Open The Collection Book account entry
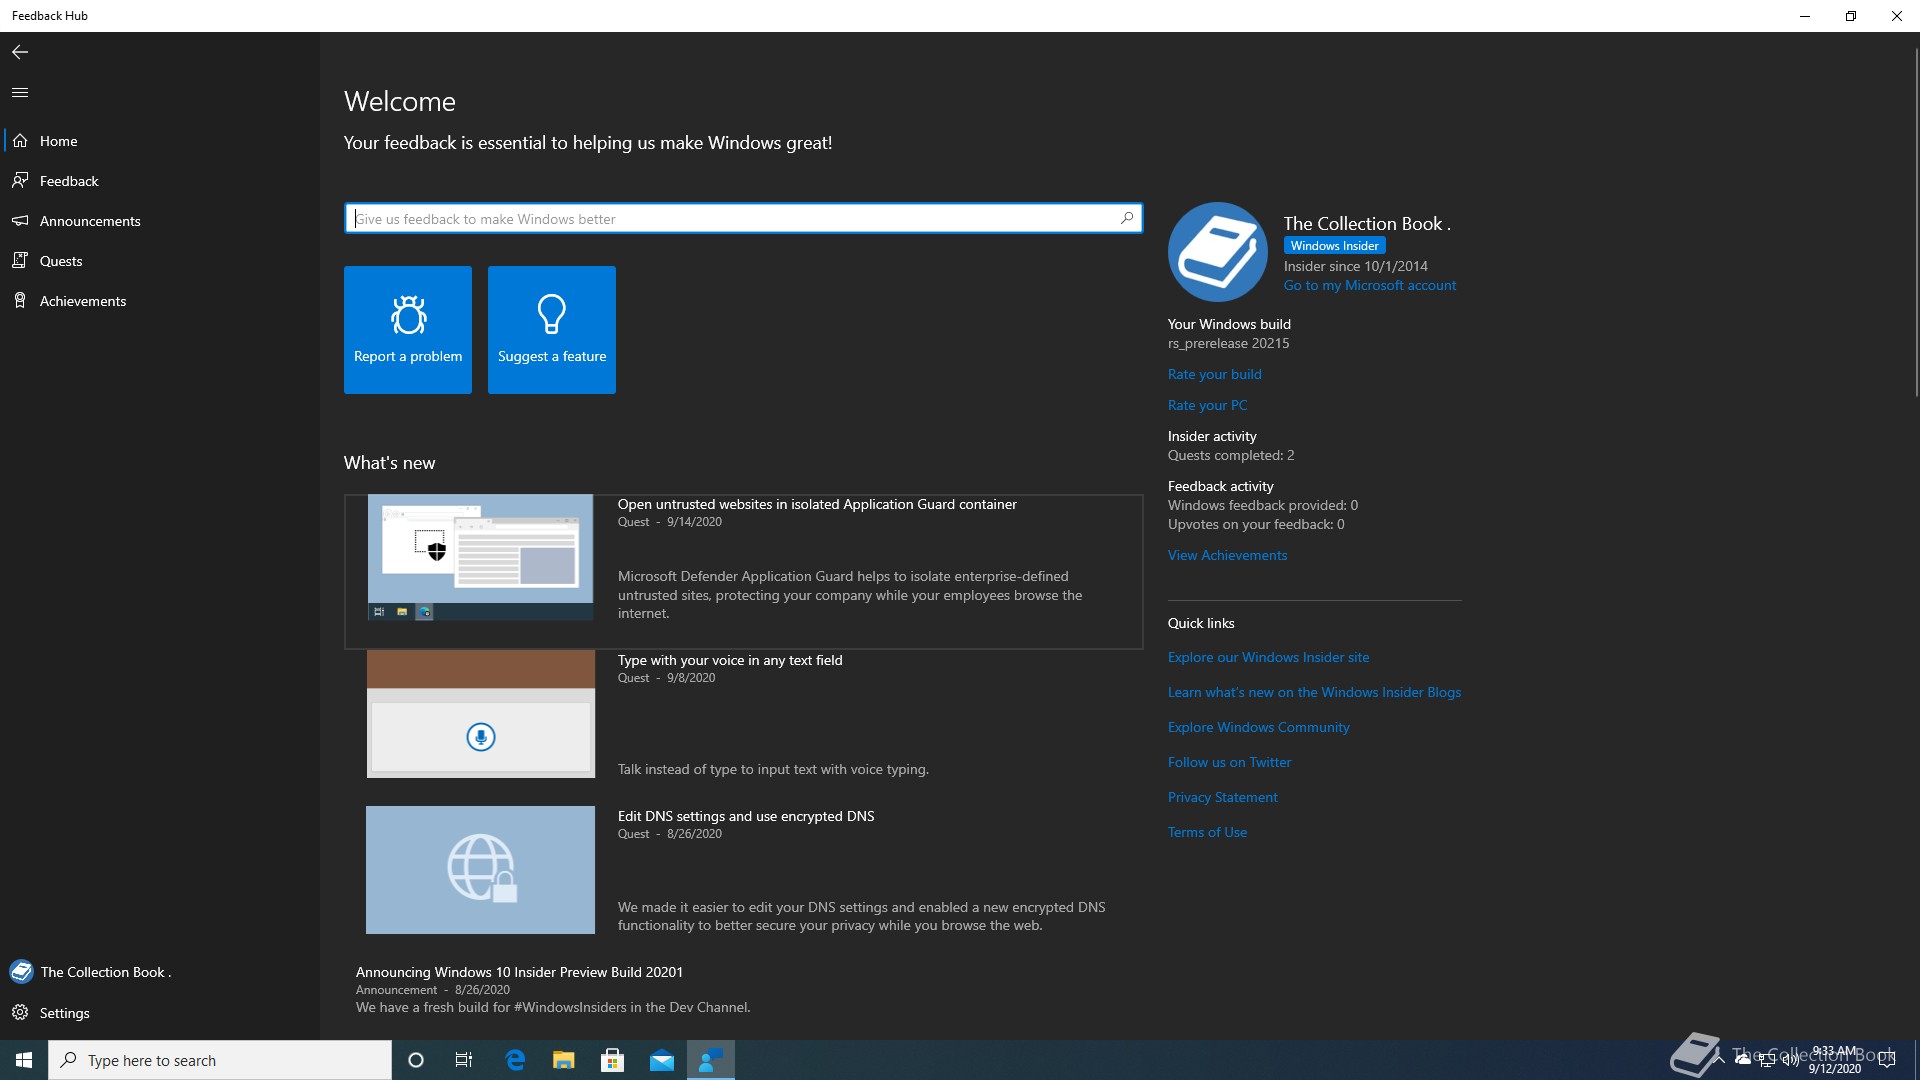 point(160,972)
